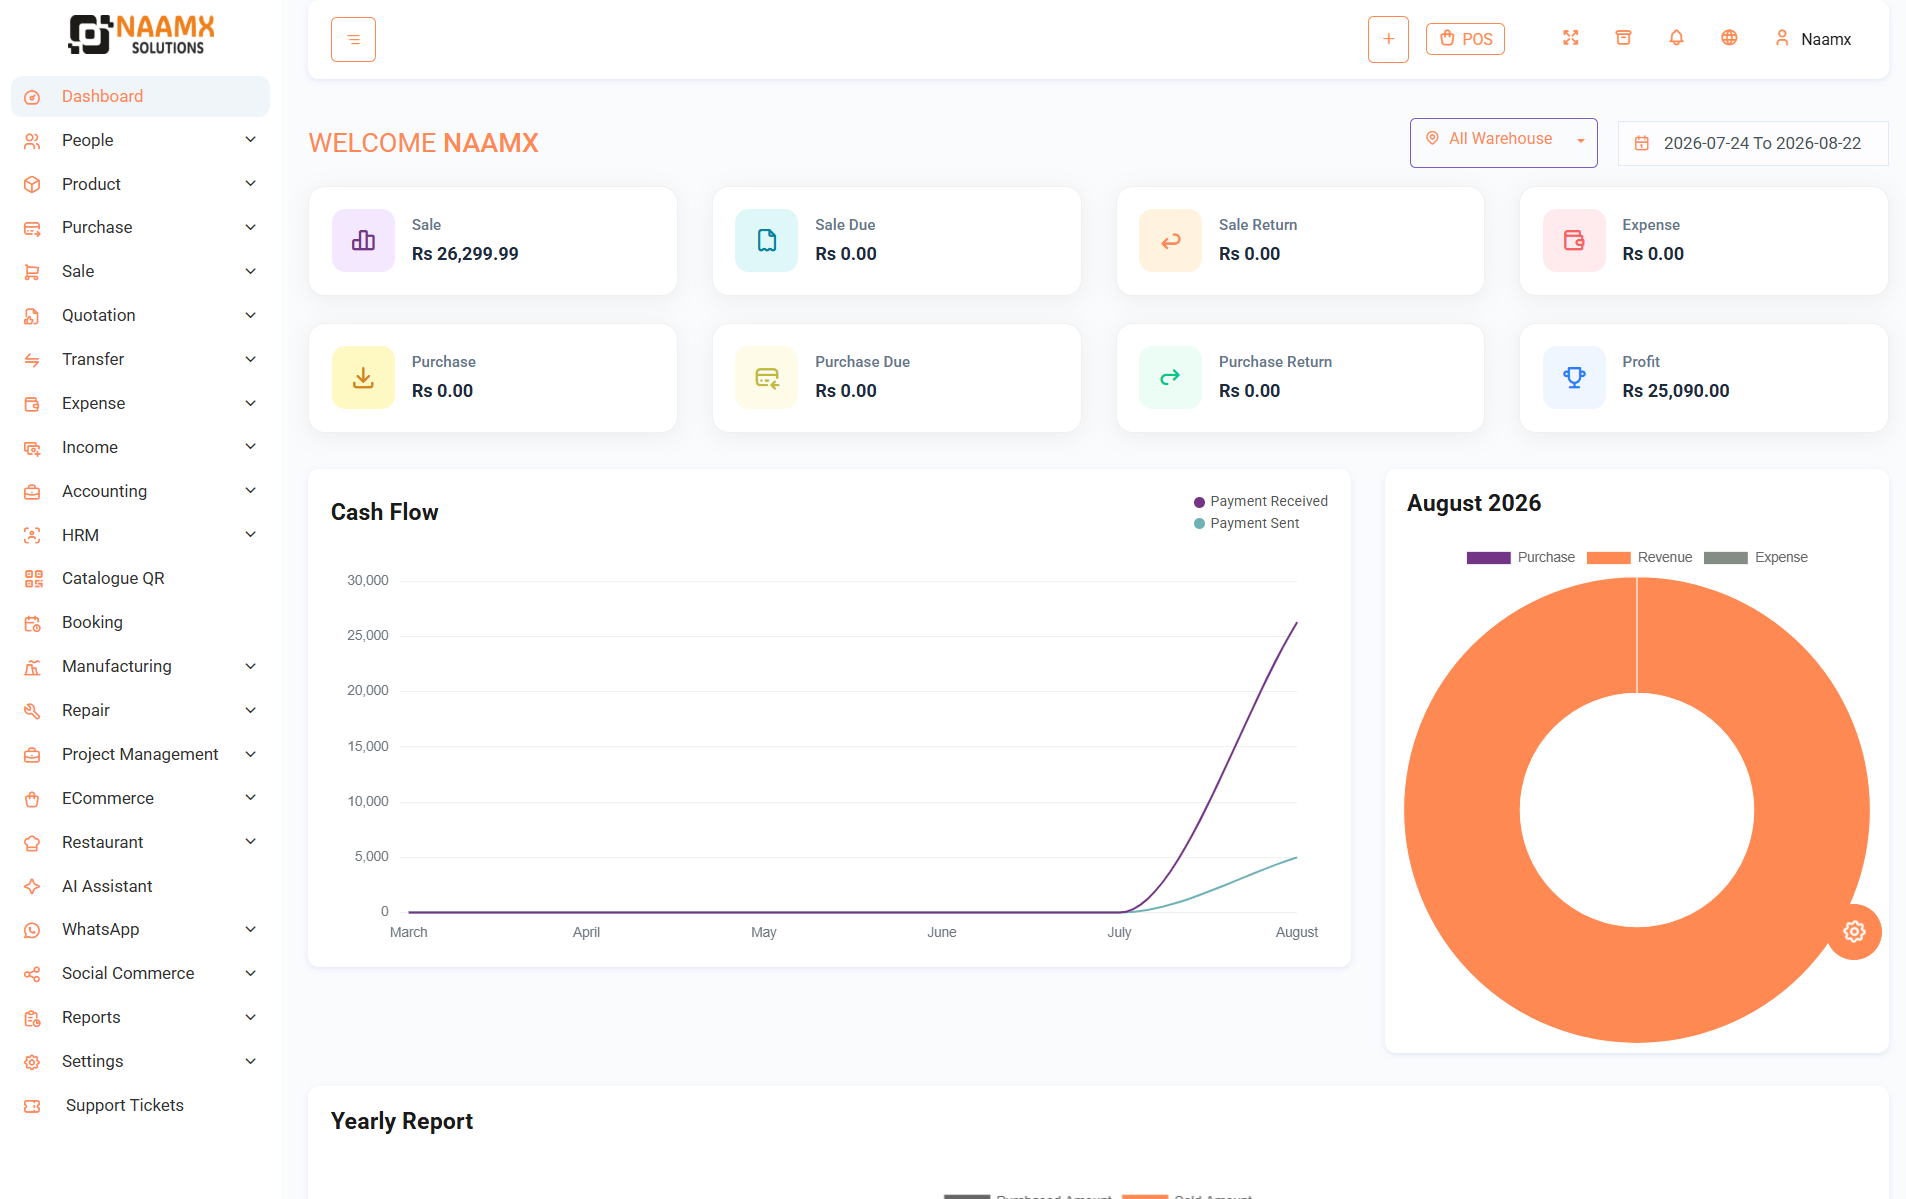Screen dimensions: 1906x1199
Task: Expand the Expense sidebar menu
Action: coord(140,403)
